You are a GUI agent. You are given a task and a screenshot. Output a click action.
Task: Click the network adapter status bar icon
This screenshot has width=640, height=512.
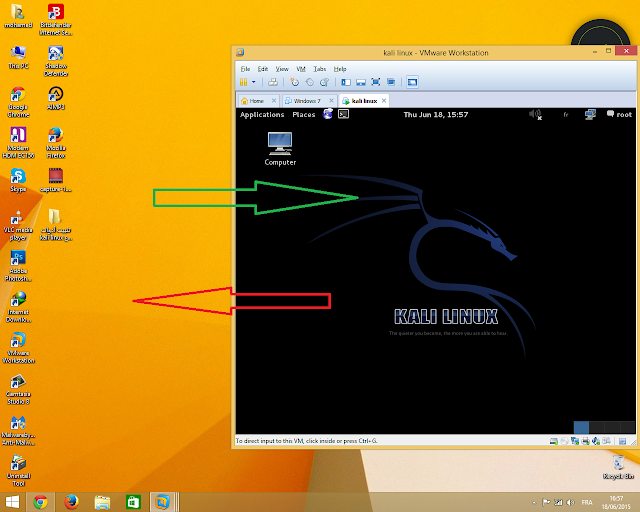point(575,441)
